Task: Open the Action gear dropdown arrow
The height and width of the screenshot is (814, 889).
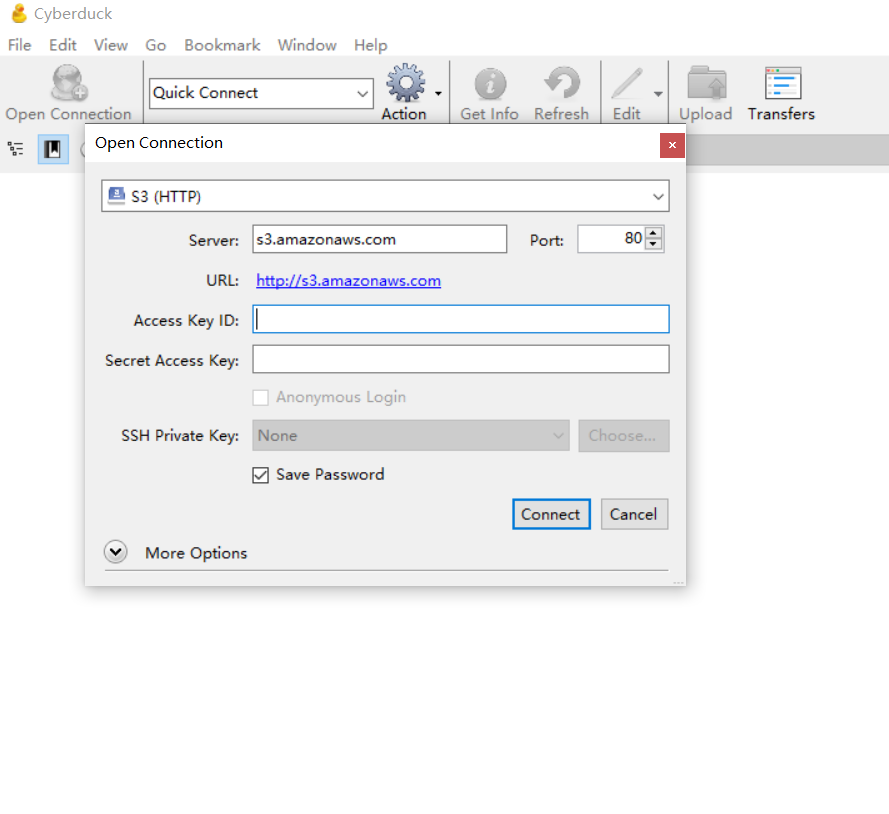Action: [x=438, y=94]
